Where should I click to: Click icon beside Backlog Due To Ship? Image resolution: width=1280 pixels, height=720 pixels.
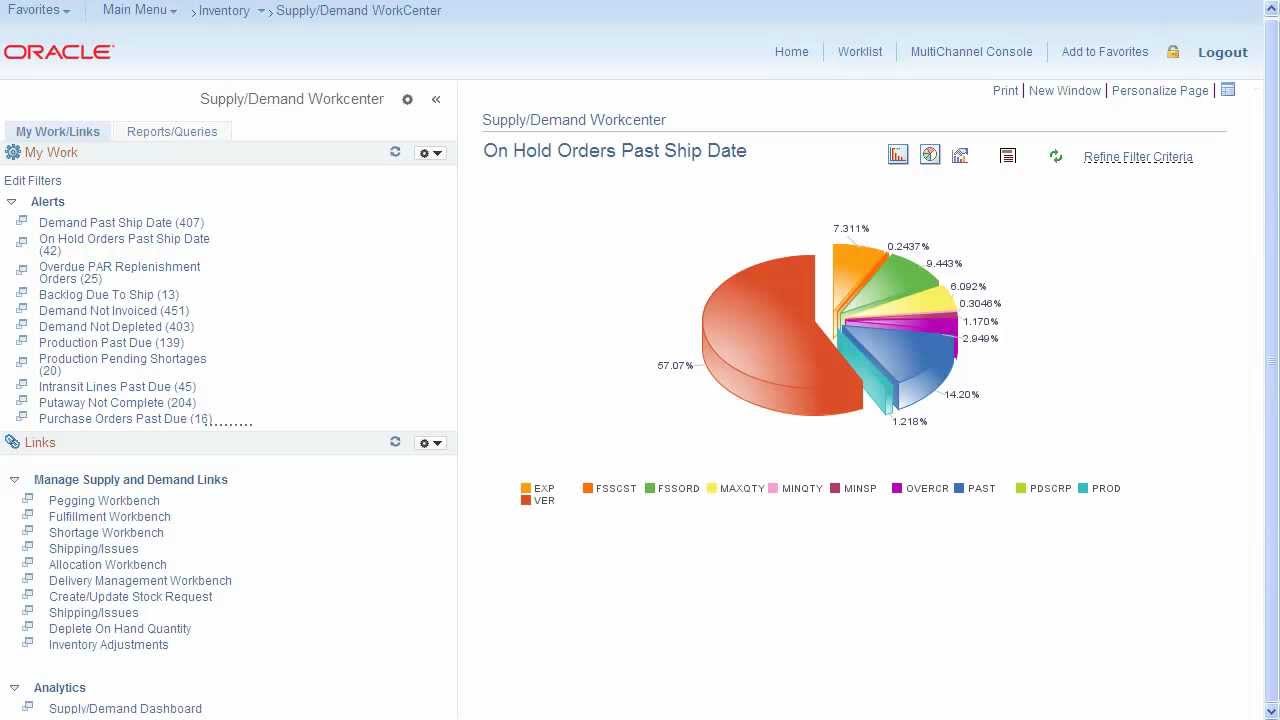click(22, 293)
